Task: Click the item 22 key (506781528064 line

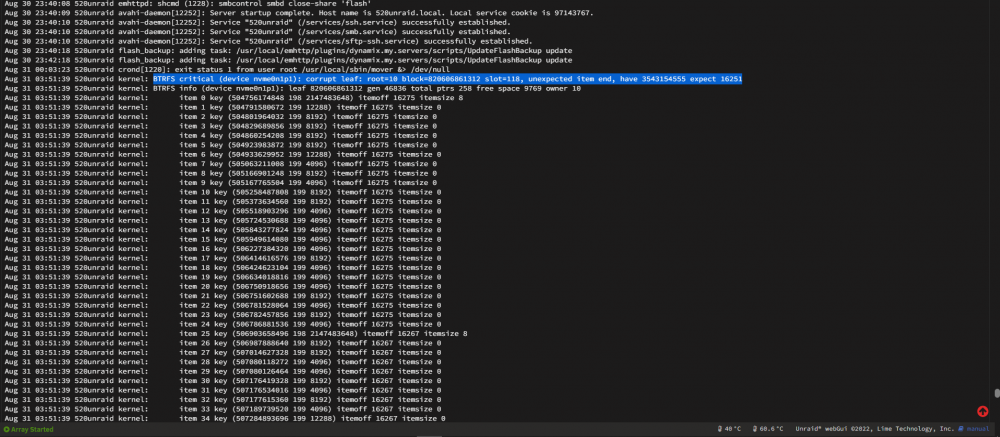Action: pos(223,306)
